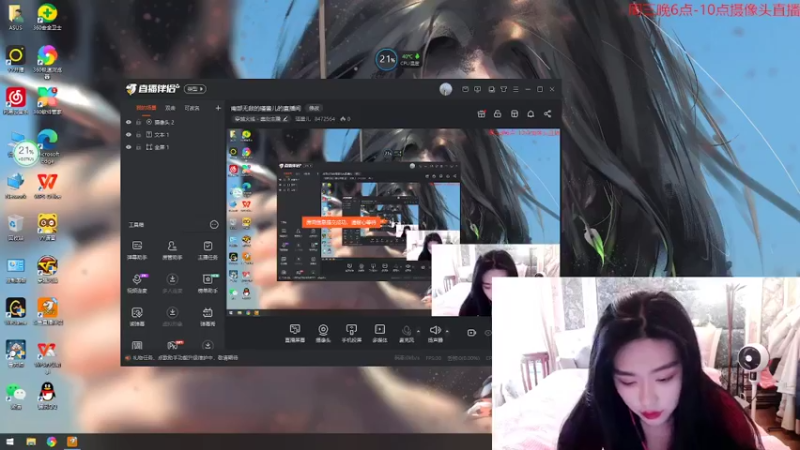Mute the microphone in the bottom toolbar
The width and height of the screenshot is (800, 450).
[x=406, y=333]
